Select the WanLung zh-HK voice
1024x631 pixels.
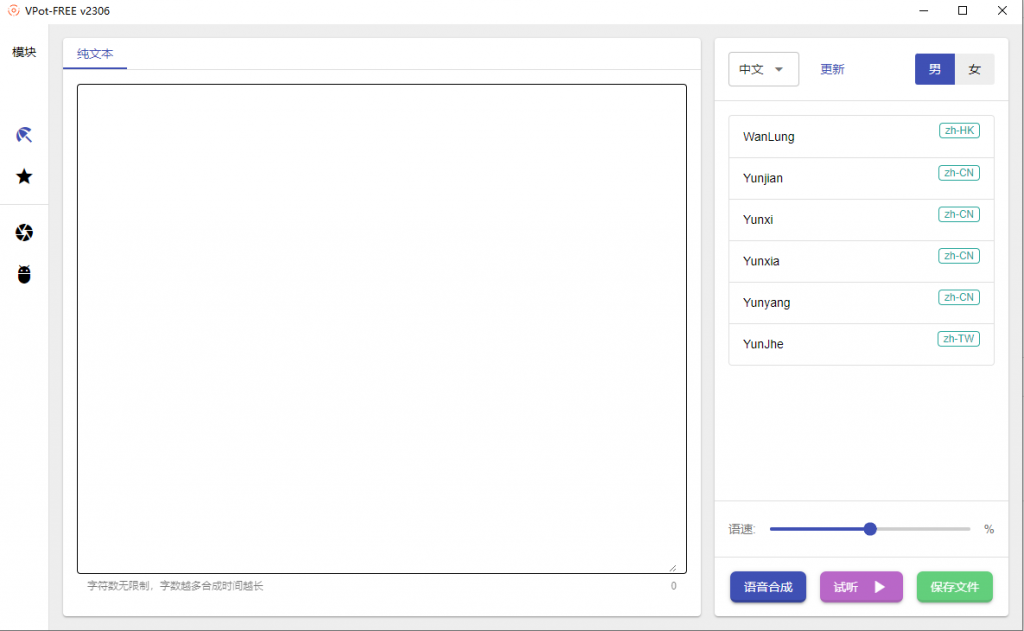click(x=860, y=136)
